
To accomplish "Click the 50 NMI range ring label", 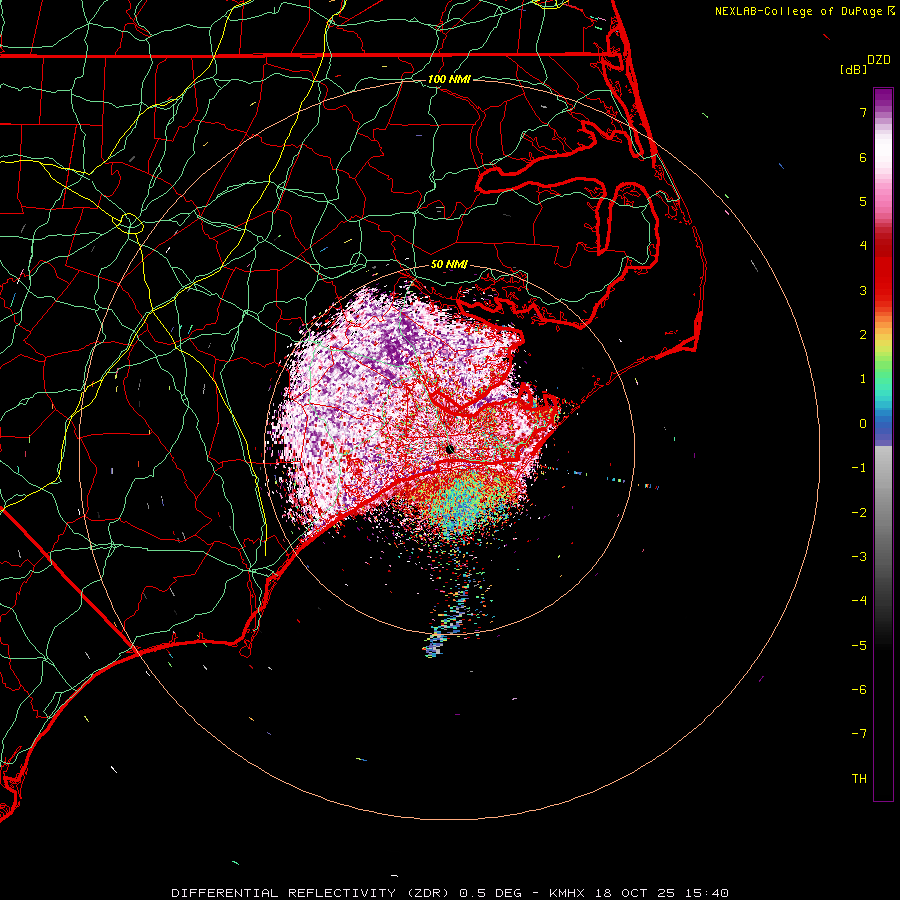I will [x=449, y=265].
